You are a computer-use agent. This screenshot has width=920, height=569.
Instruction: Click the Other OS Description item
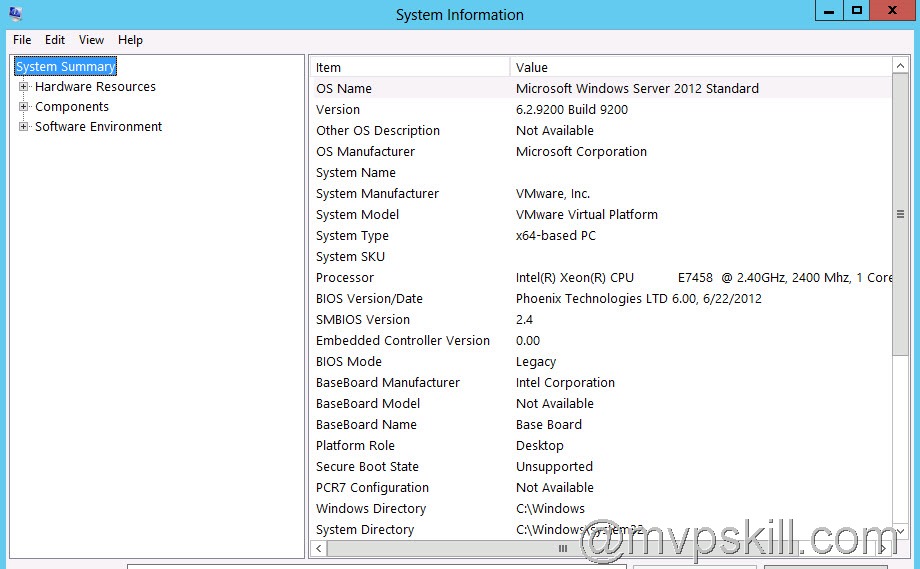[378, 131]
